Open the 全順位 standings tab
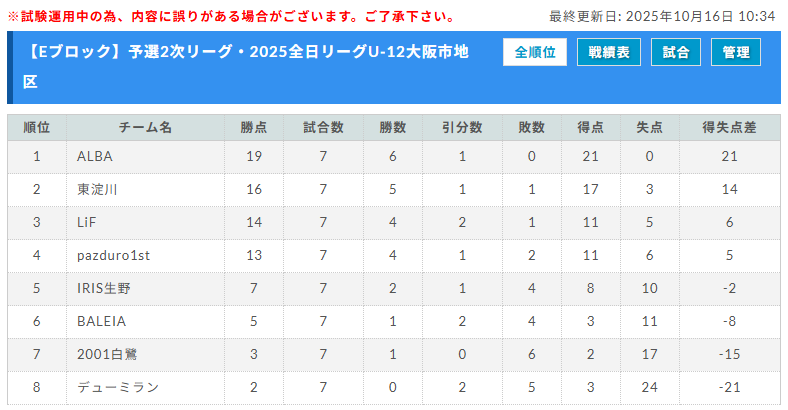788x410 pixels. click(535, 53)
